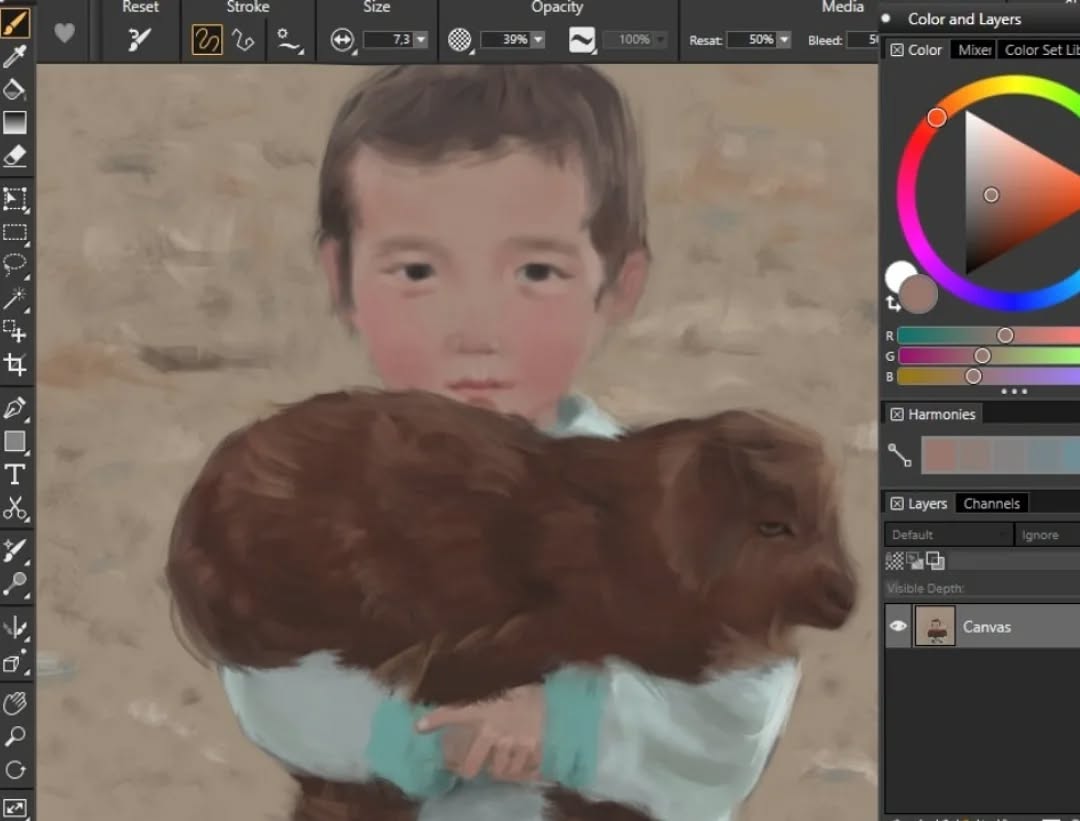Choose the Eraser tool

15,156
